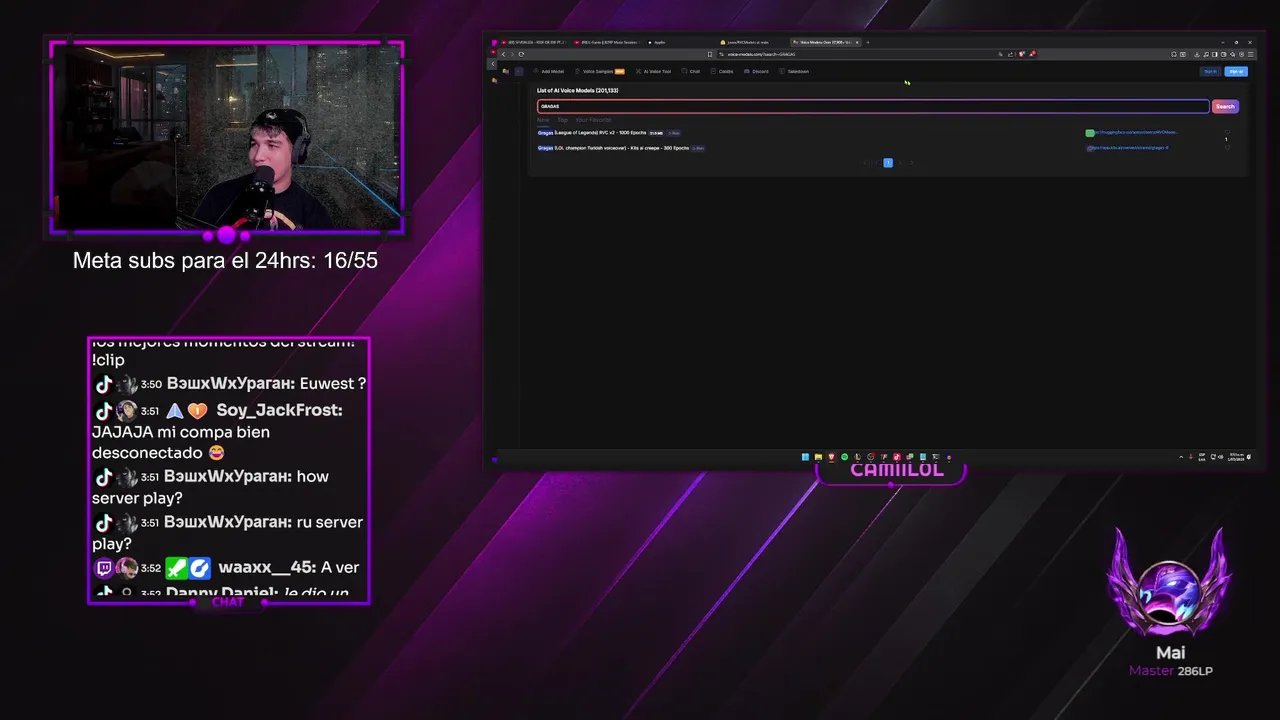Switch to the Top sorting tab
The height and width of the screenshot is (720, 1280).
point(562,120)
